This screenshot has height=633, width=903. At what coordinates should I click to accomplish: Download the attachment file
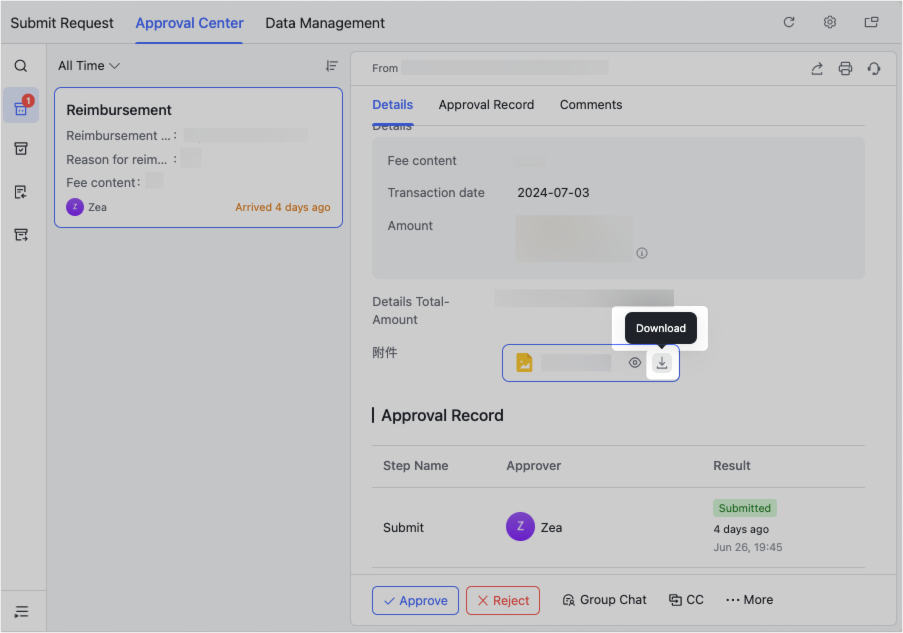pos(661,363)
